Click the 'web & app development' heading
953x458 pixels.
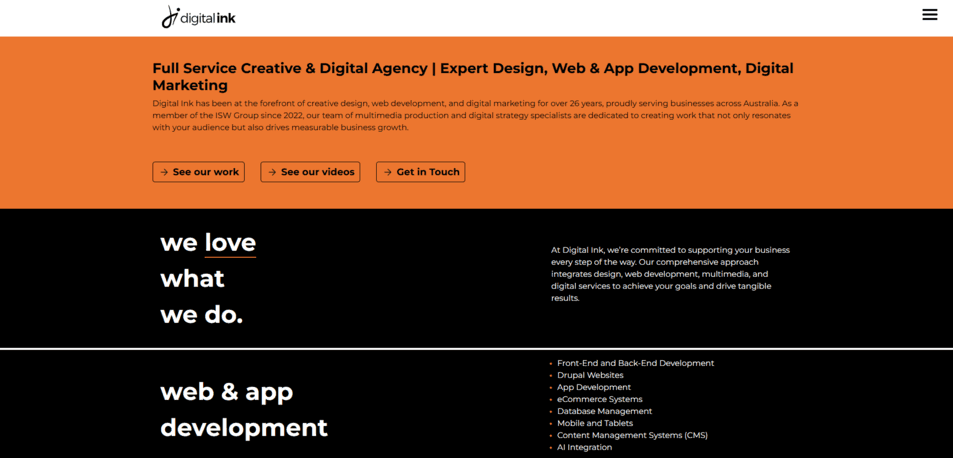[x=244, y=410]
